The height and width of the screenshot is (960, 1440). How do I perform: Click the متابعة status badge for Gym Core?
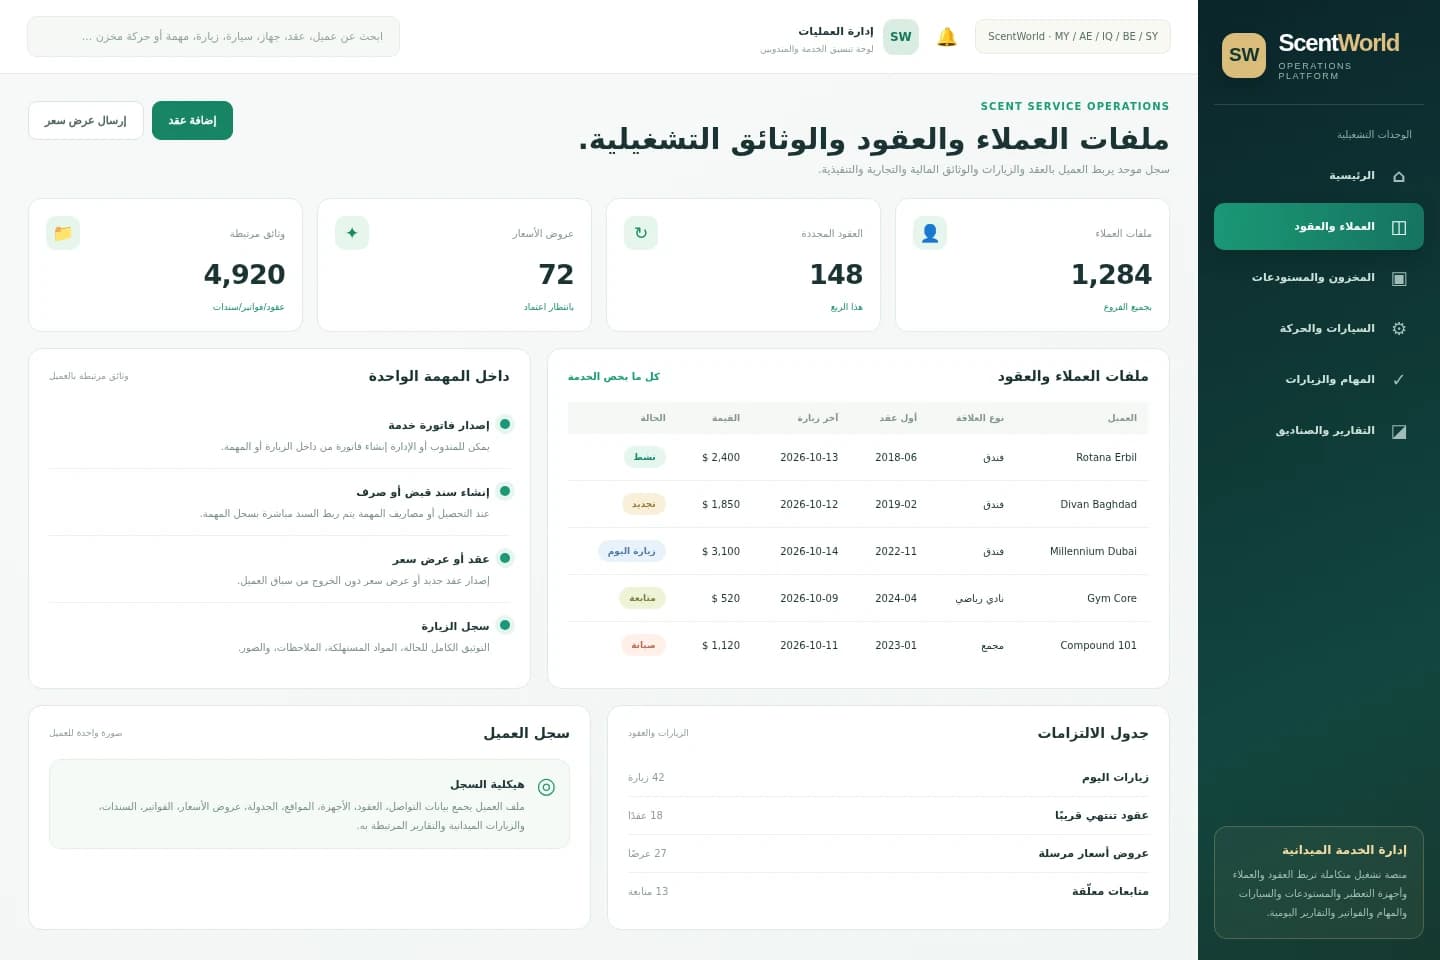[x=642, y=598]
